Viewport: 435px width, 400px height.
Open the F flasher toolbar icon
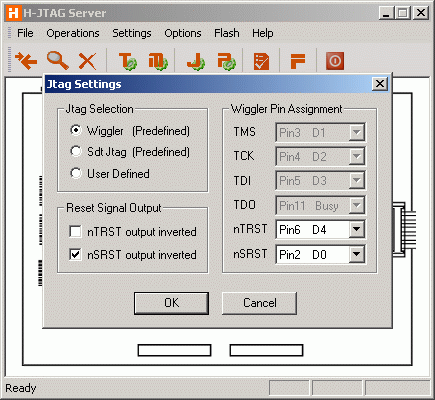[298, 61]
